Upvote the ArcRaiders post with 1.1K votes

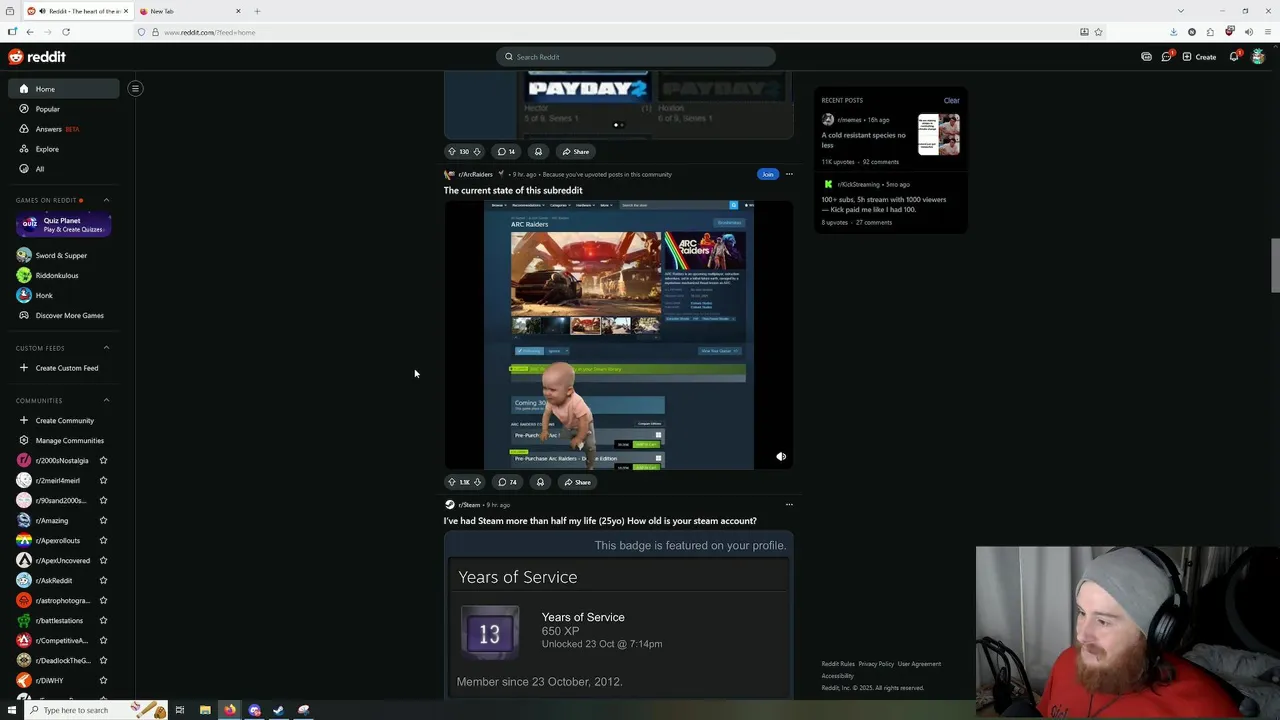[x=452, y=482]
